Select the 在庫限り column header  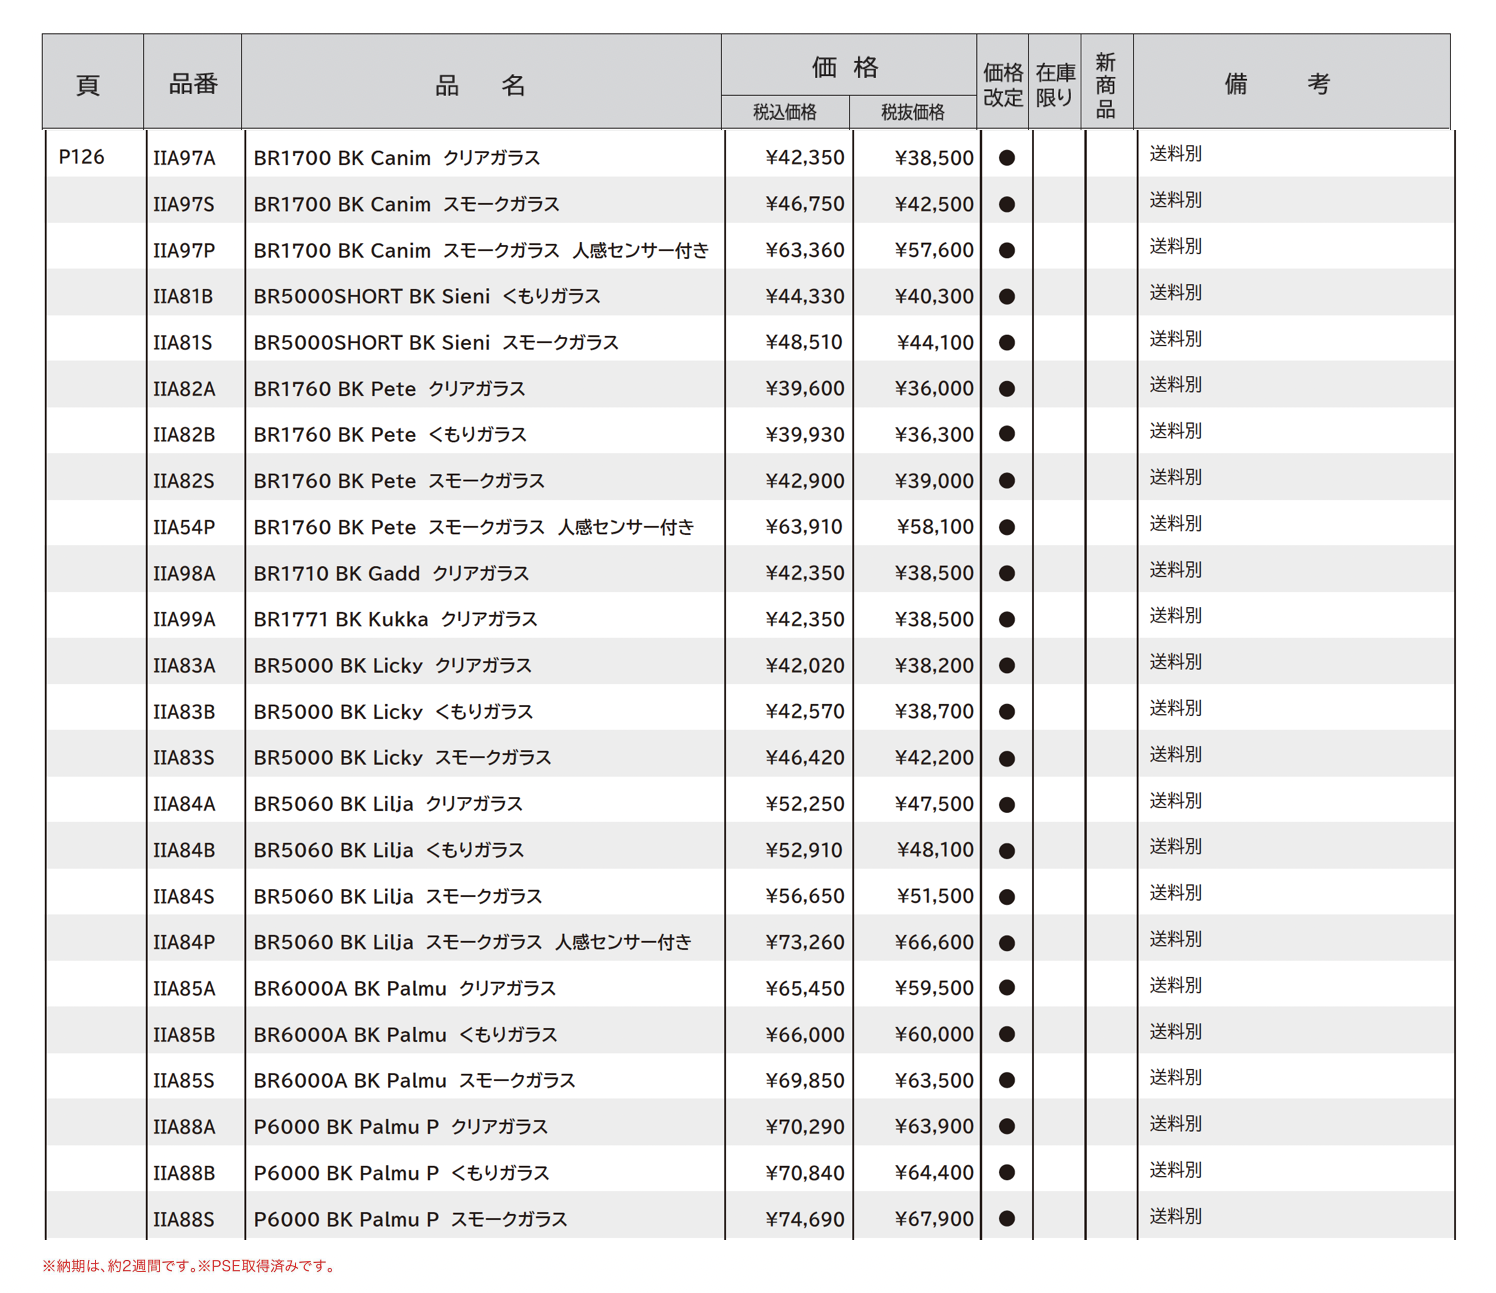pos(1054,85)
